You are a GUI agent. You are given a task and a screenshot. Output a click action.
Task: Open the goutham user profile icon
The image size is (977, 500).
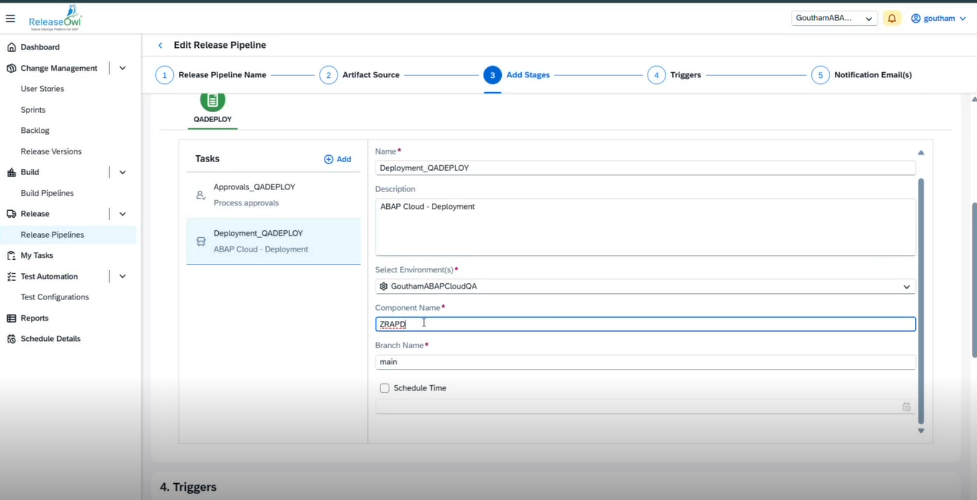915,18
